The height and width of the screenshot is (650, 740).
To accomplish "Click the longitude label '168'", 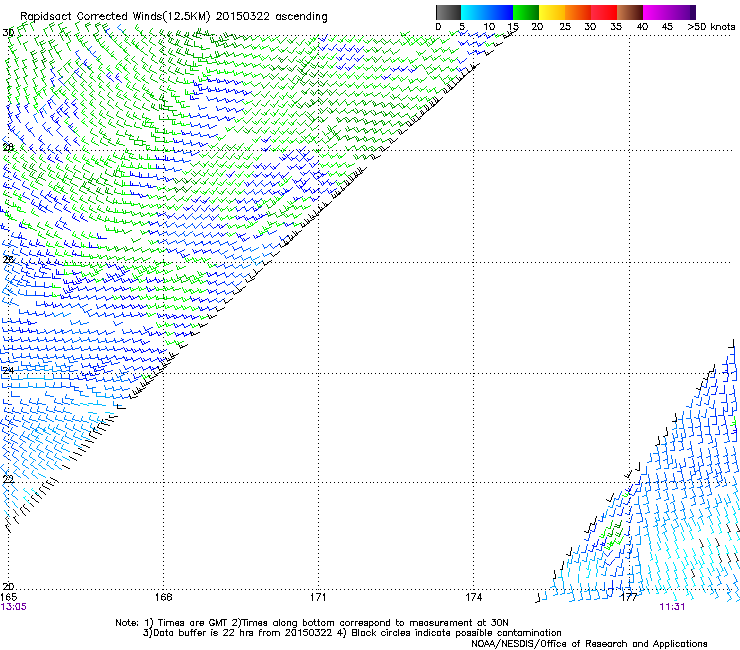I will coord(164,597).
